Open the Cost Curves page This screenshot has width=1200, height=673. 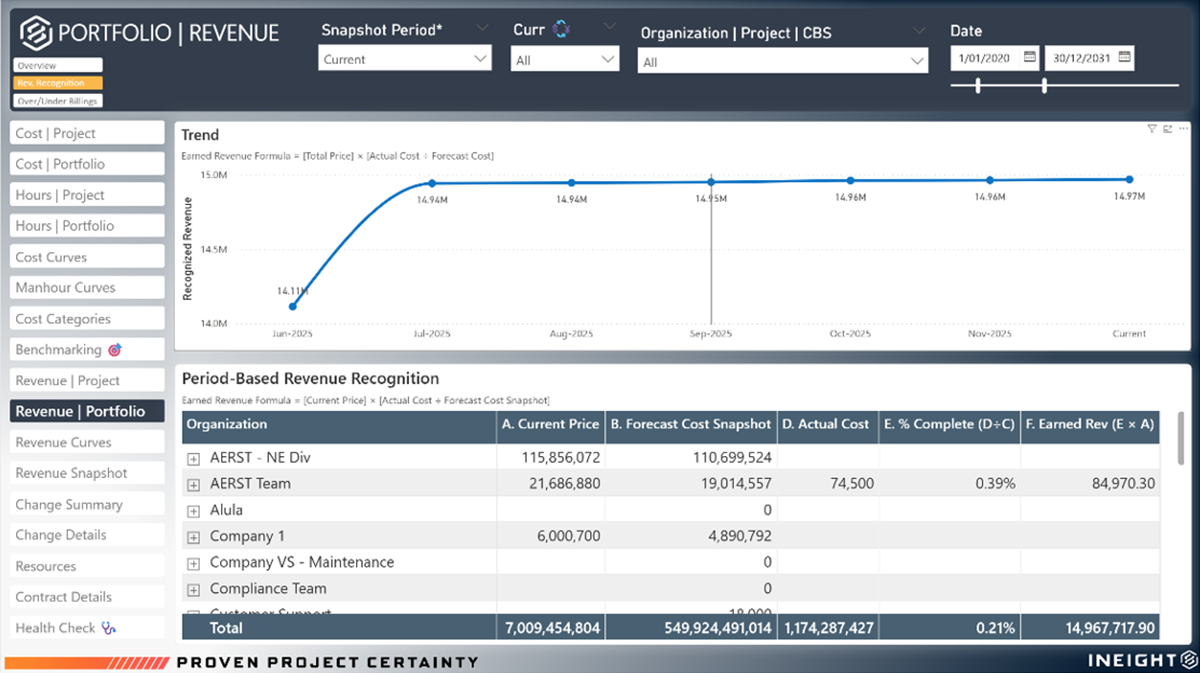point(87,257)
